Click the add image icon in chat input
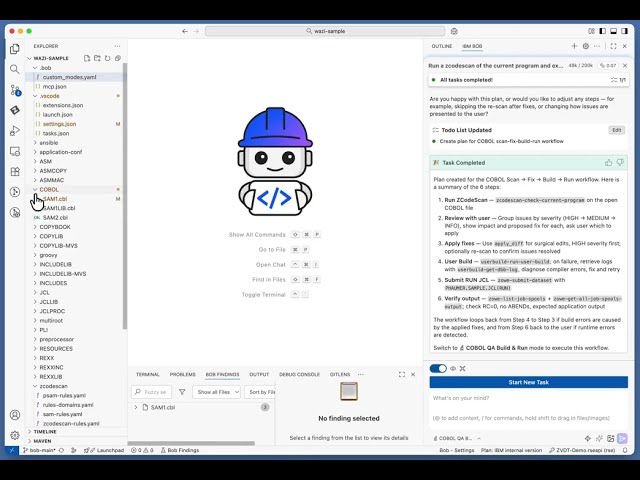Viewport: 640px width, 480px height. (611, 438)
